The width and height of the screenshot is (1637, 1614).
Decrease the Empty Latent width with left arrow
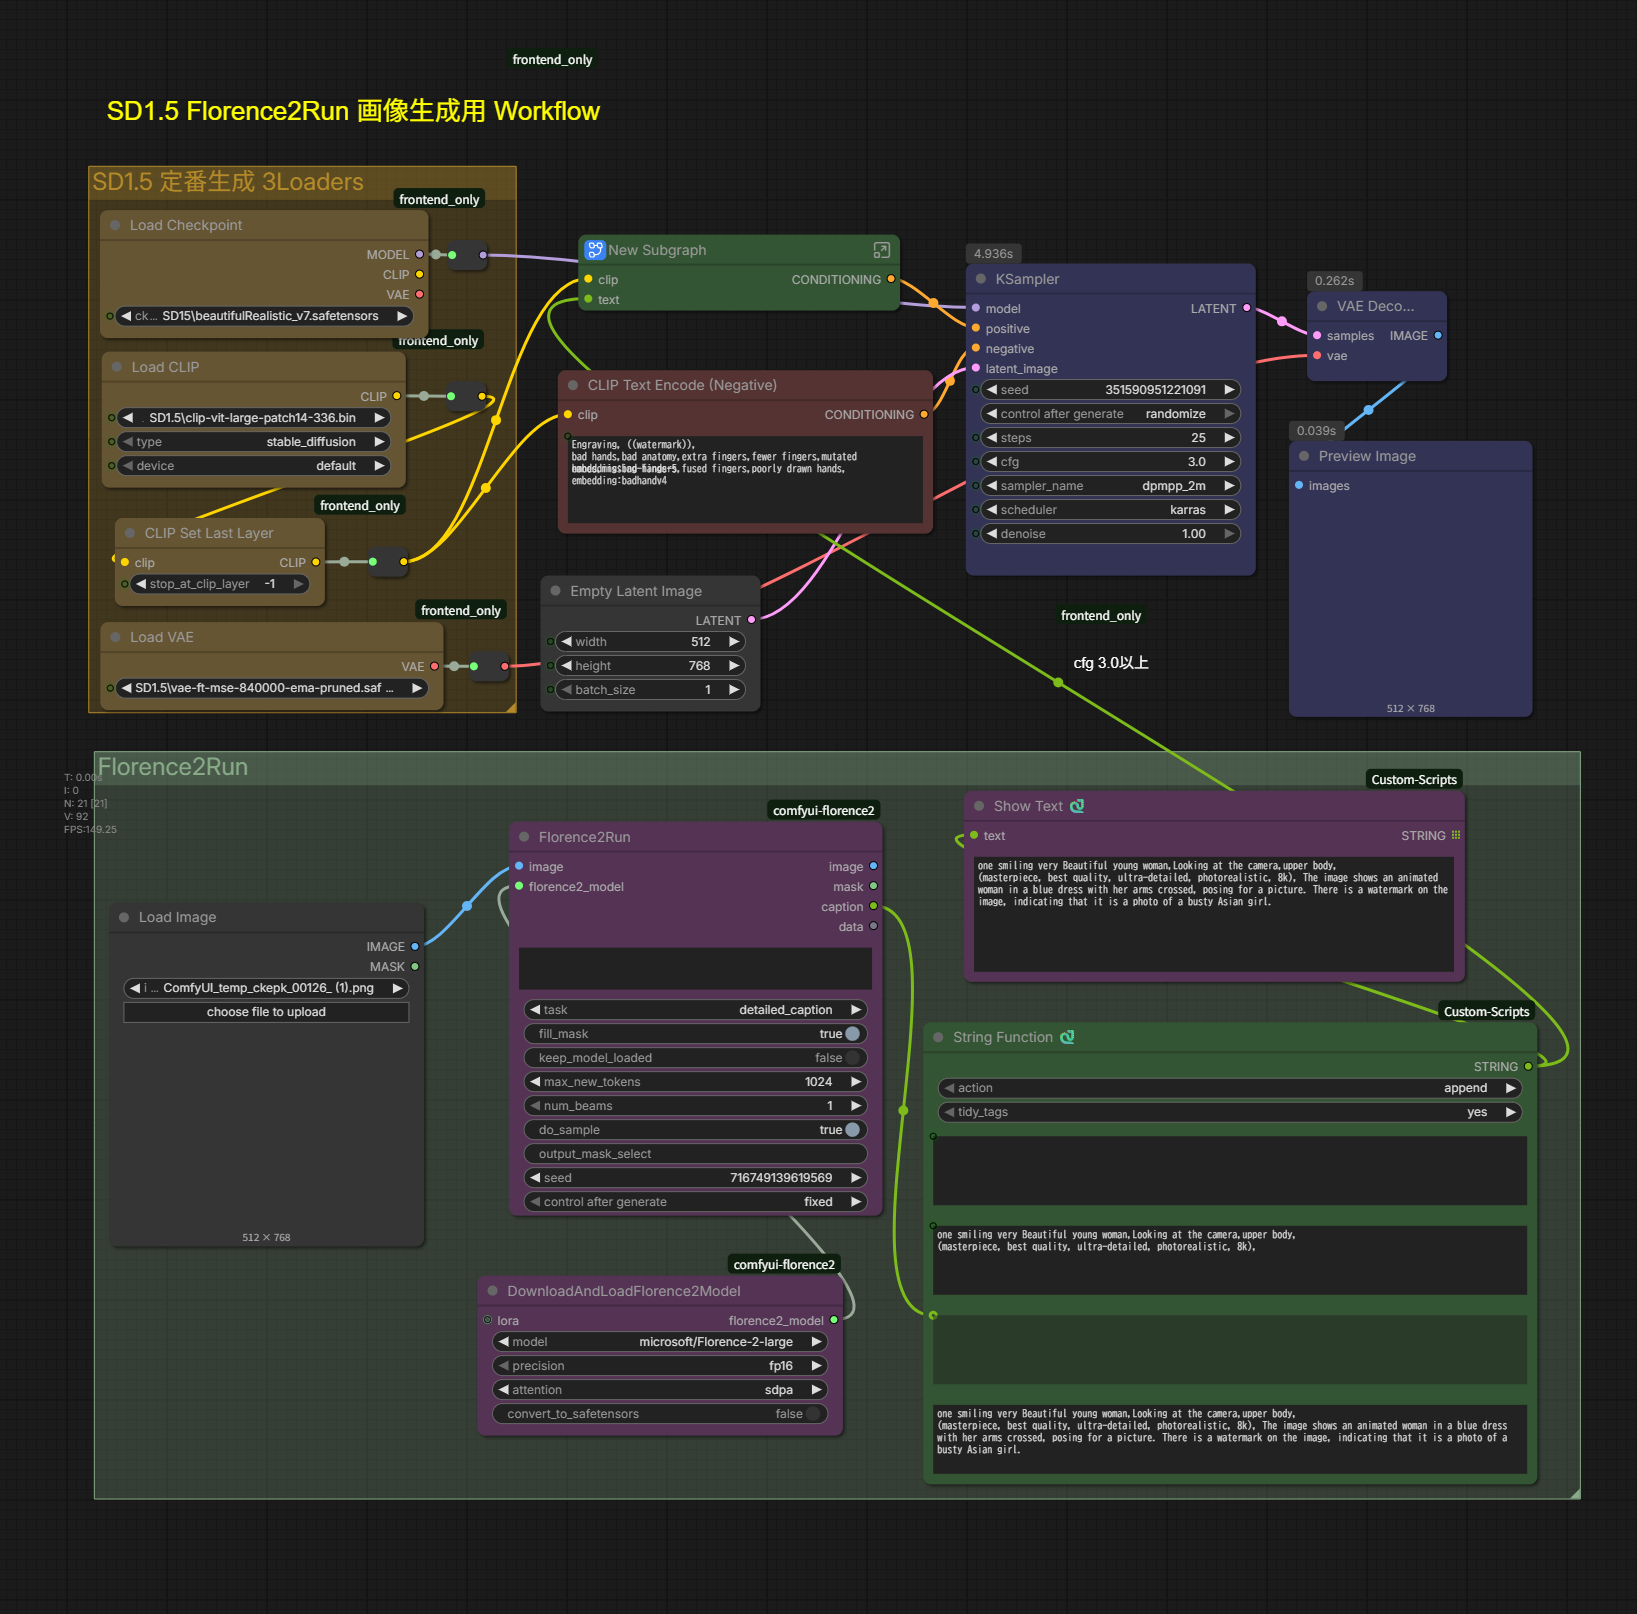coord(566,642)
